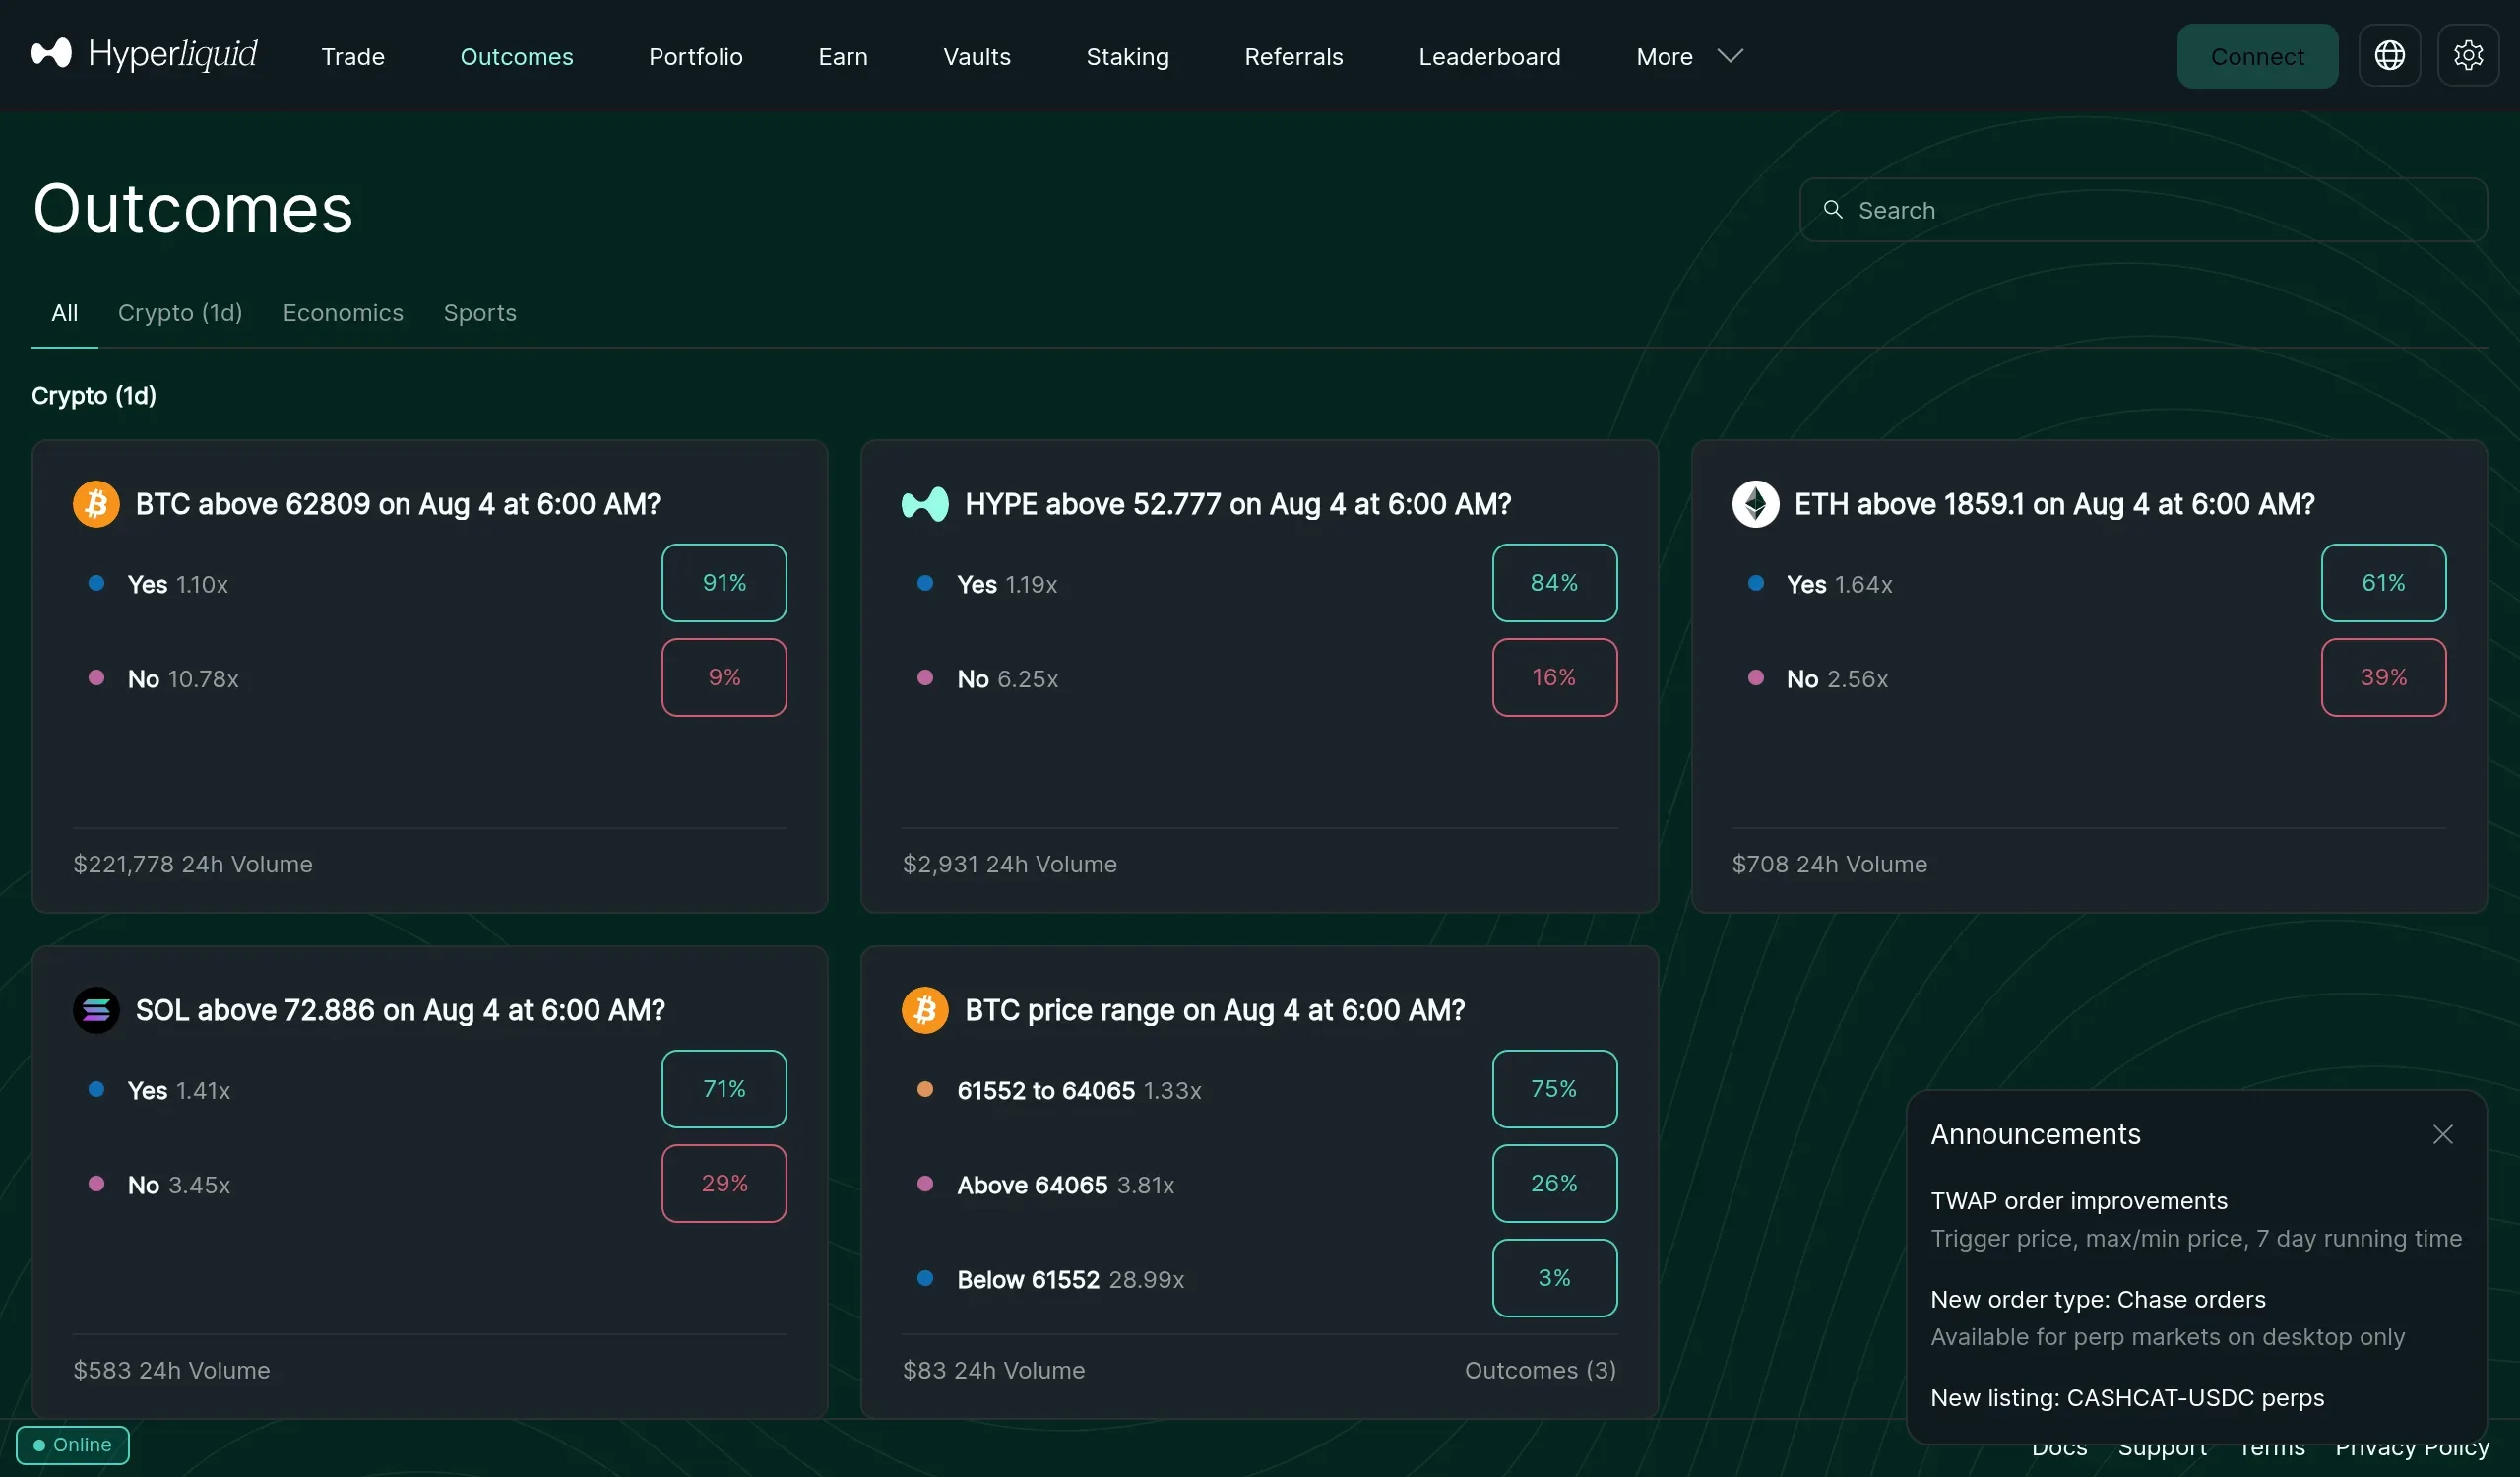Image resolution: width=2520 pixels, height=1477 pixels.
Task: Click the search magnifier icon
Action: click(x=1832, y=210)
